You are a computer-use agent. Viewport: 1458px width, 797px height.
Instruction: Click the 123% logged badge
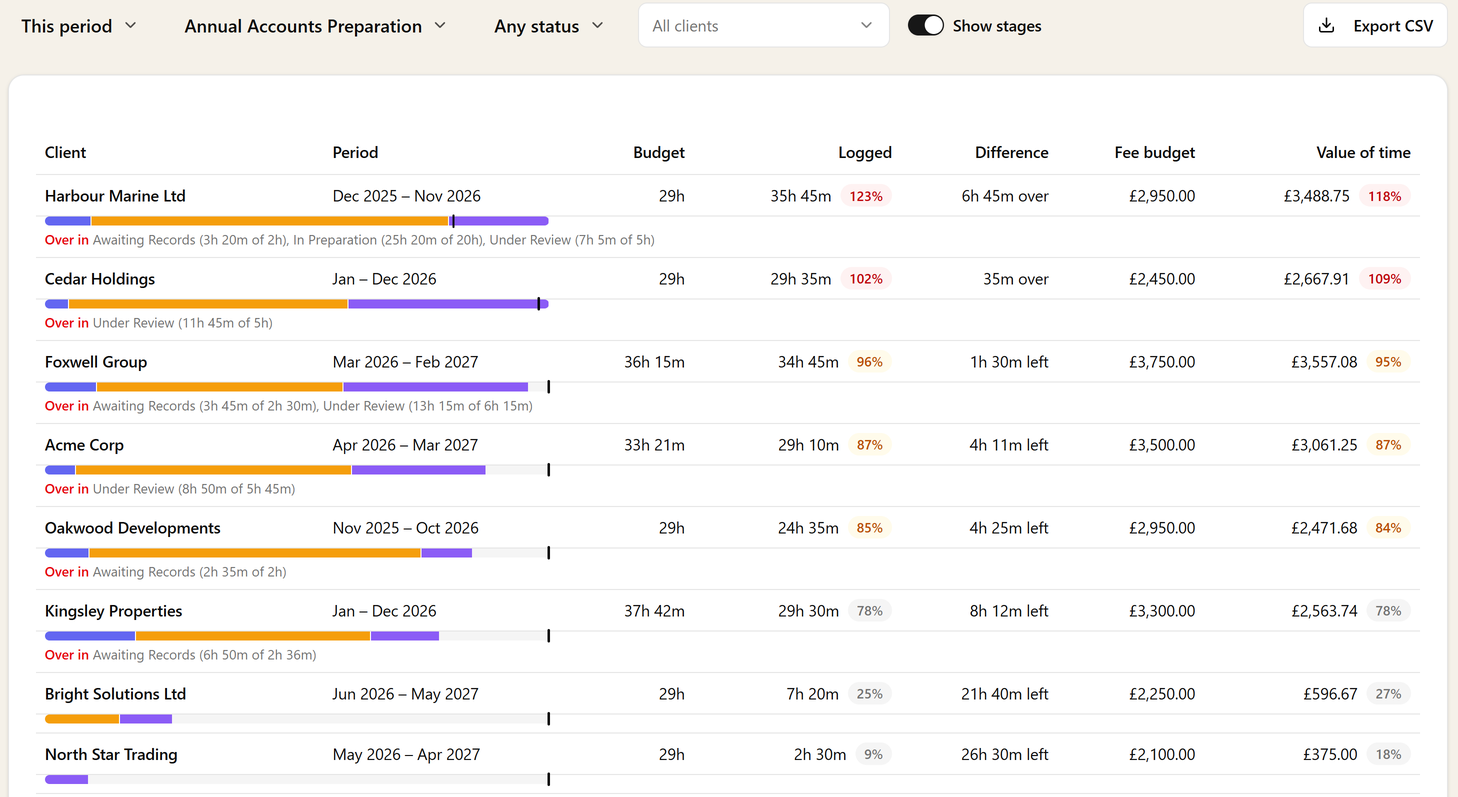(866, 196)
